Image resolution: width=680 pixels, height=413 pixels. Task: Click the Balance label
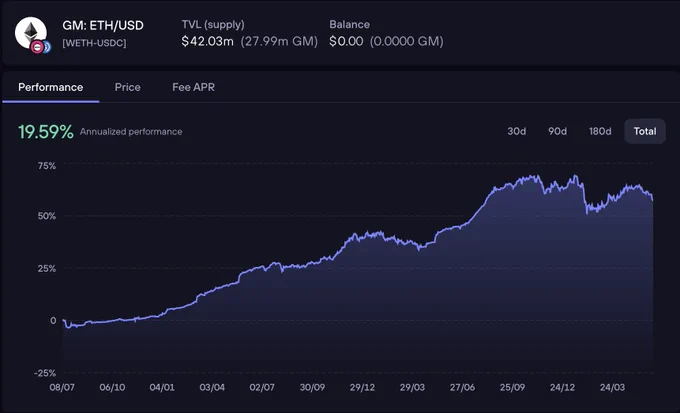click(x=350, y=24)
